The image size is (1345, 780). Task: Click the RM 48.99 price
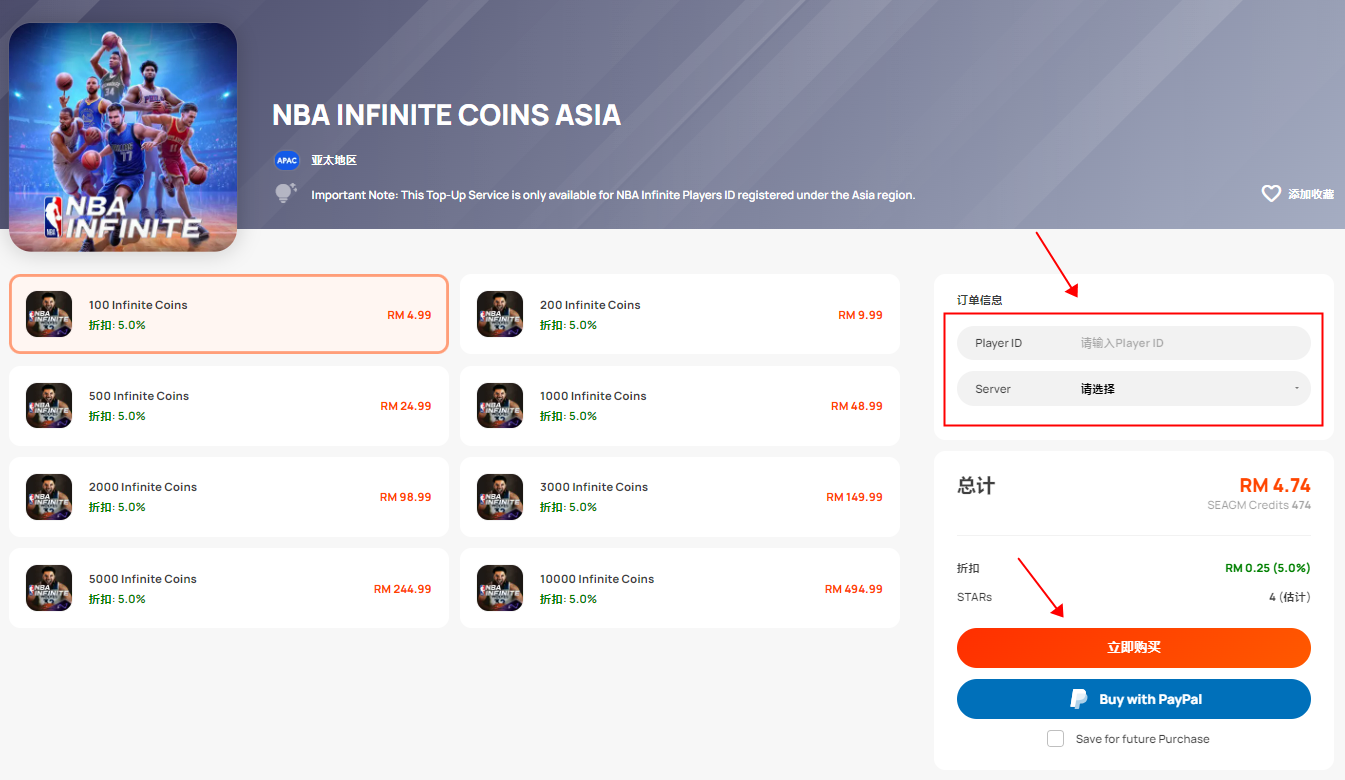[x=857, y=406]
